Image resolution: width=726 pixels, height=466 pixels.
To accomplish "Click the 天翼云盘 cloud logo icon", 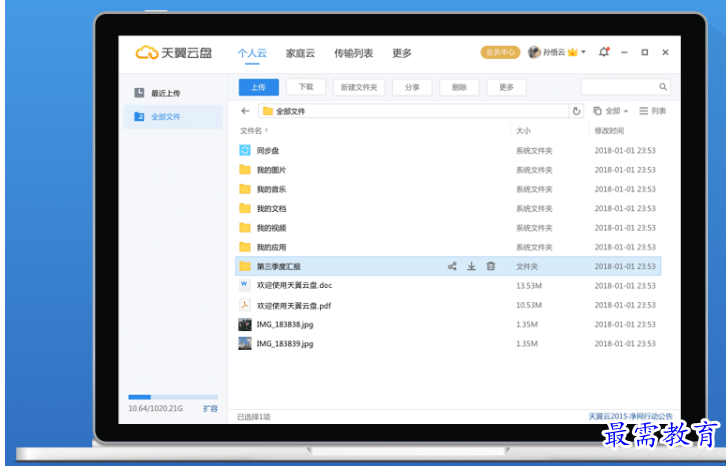I will coord(147,53).
